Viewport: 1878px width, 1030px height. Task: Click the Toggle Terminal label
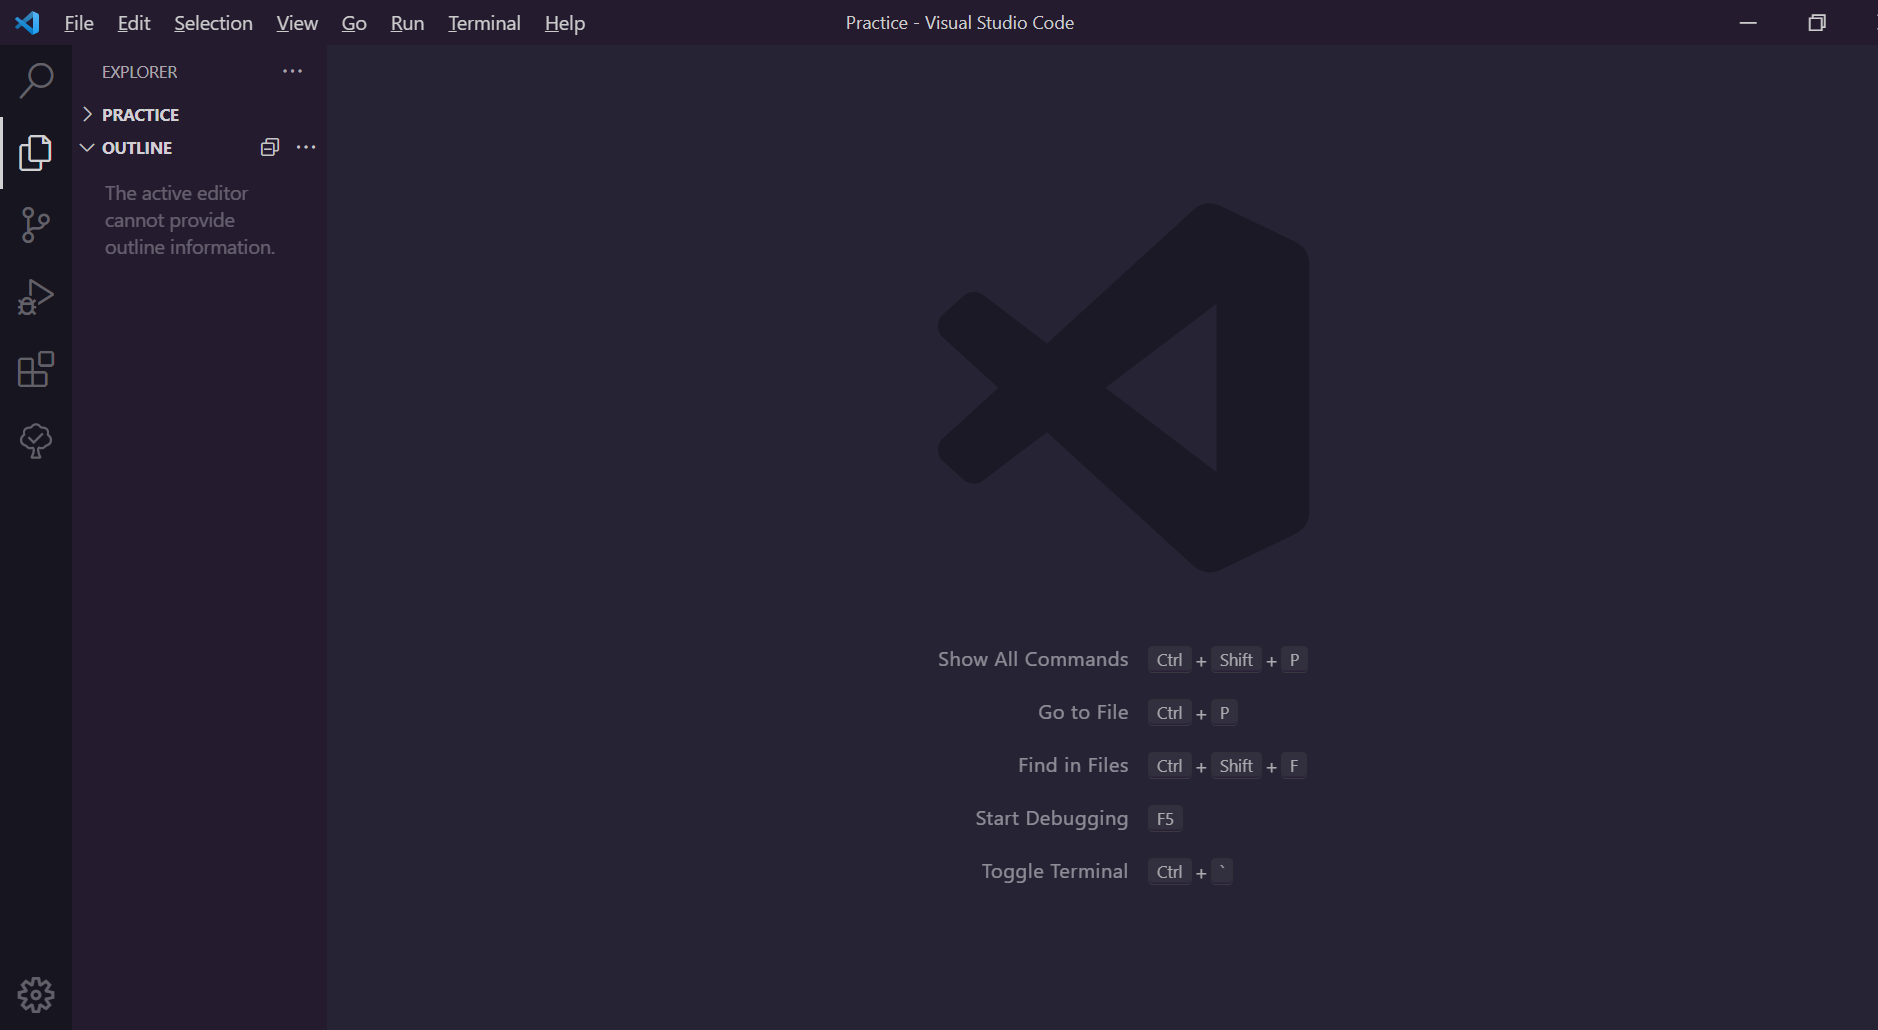point(1055,871)
